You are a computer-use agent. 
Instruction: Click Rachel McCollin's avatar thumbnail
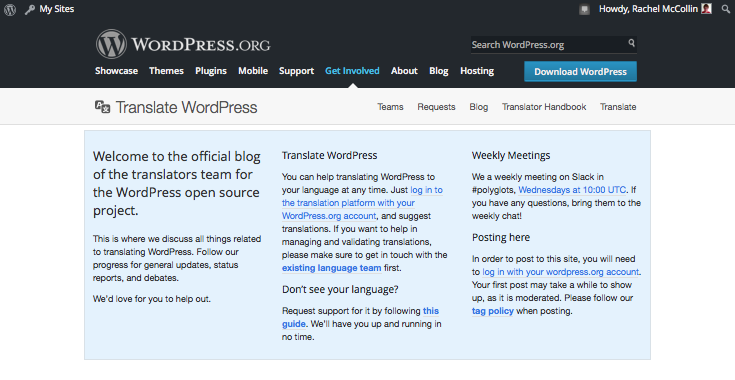[706, 9]
